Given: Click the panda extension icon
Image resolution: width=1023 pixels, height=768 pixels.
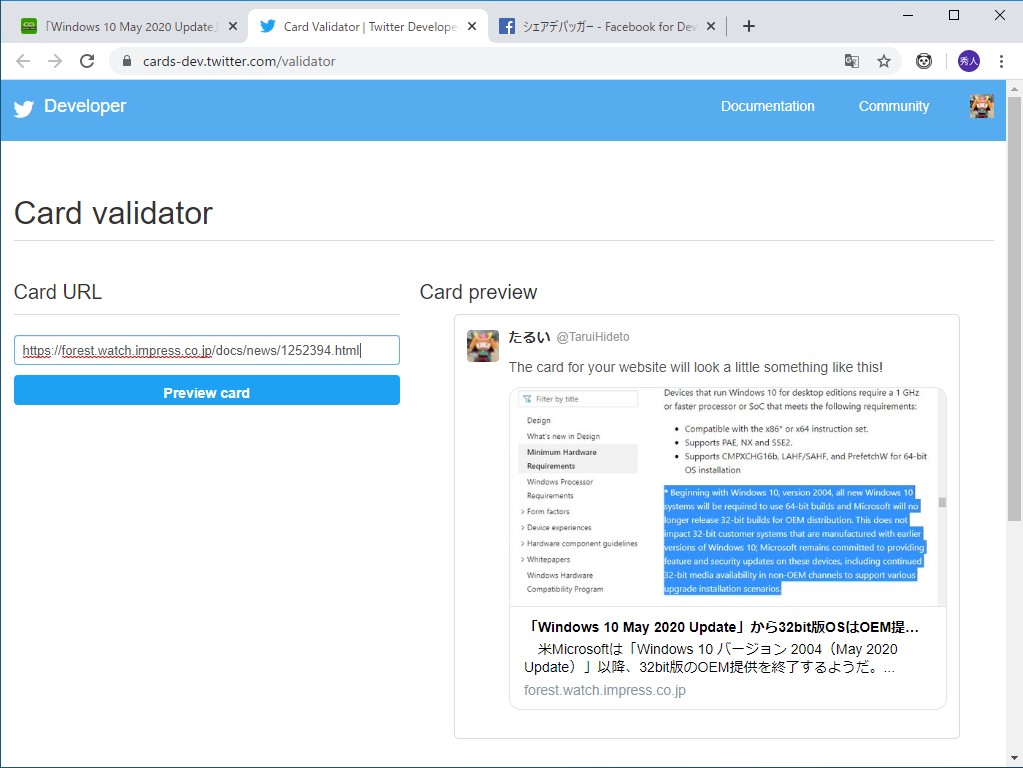Looking at the screenshot, I should point(923,61).
